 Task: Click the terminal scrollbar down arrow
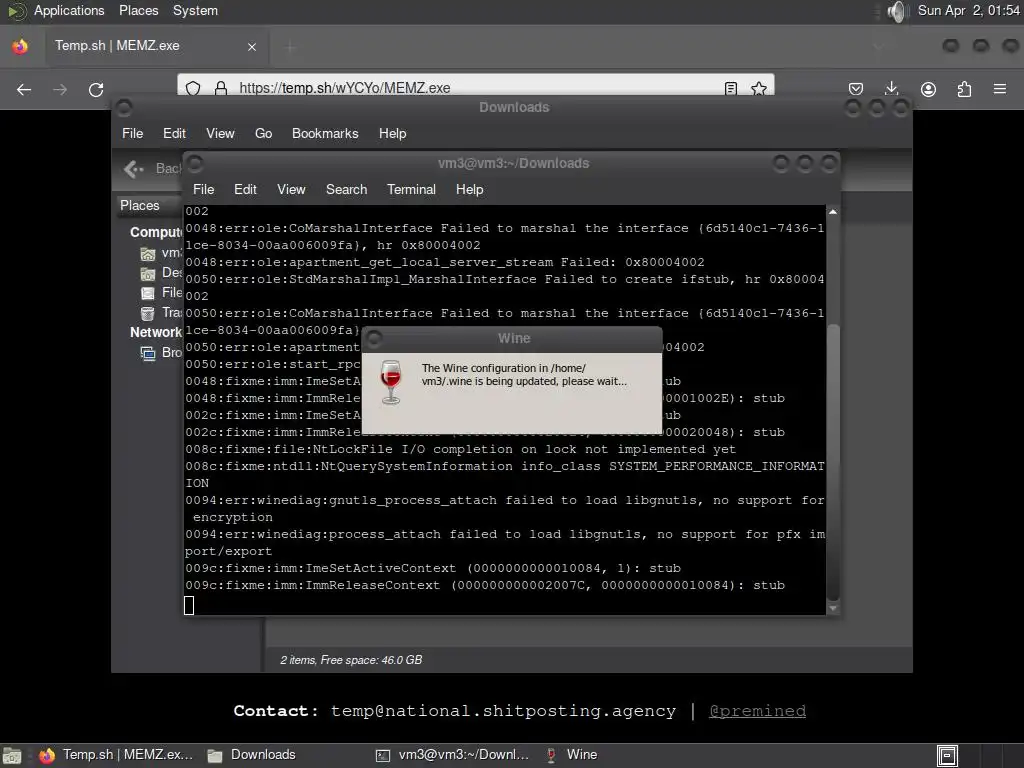point(833,609)
